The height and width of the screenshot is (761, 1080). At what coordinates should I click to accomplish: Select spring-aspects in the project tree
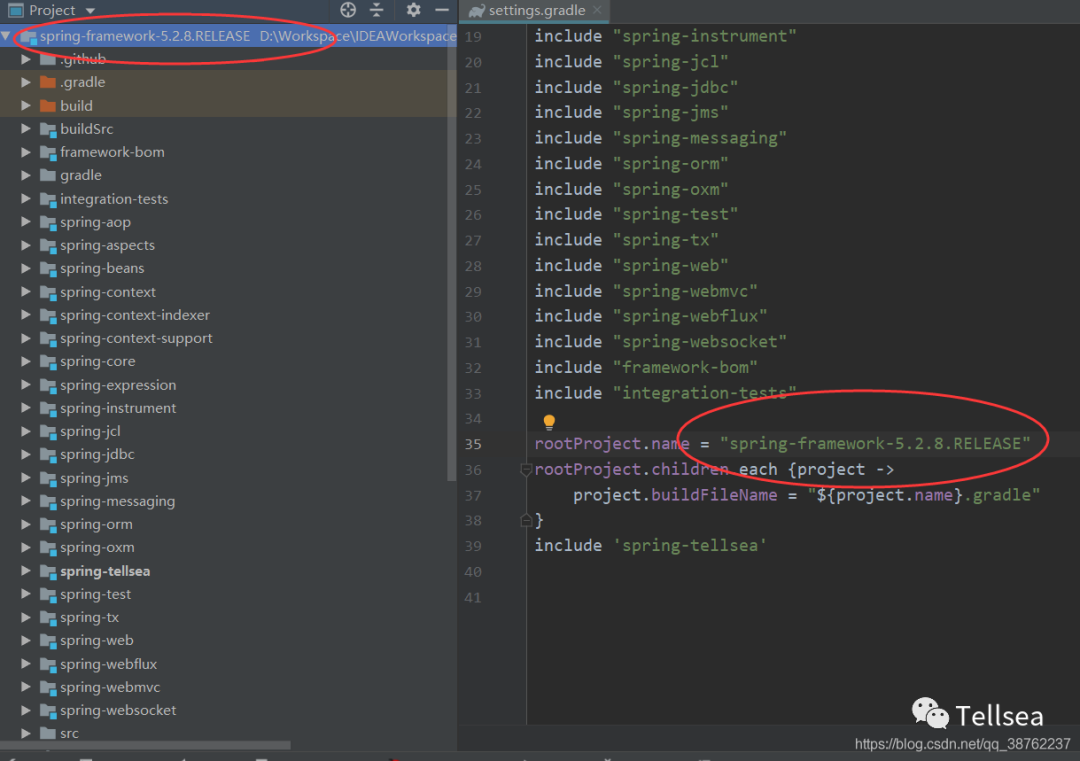pos(107,245)
